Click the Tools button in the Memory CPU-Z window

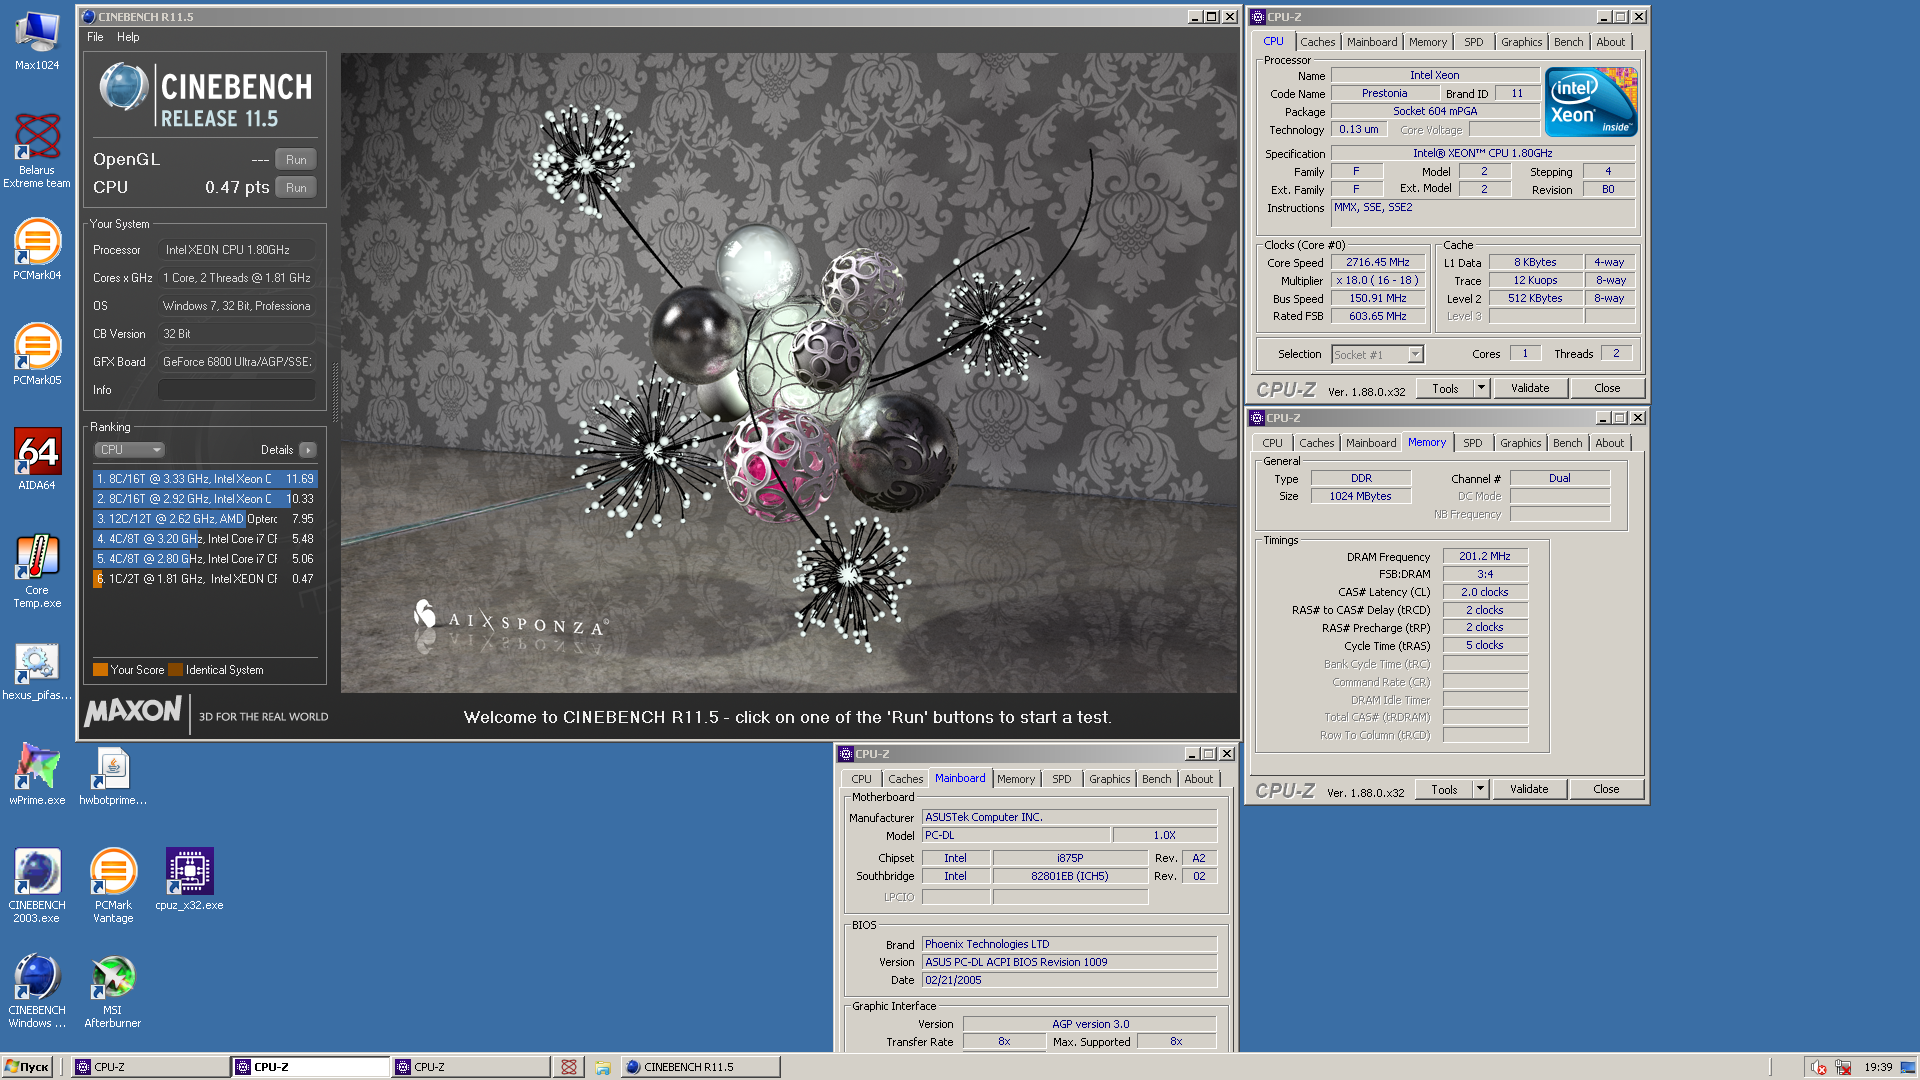pos(1444,789)
